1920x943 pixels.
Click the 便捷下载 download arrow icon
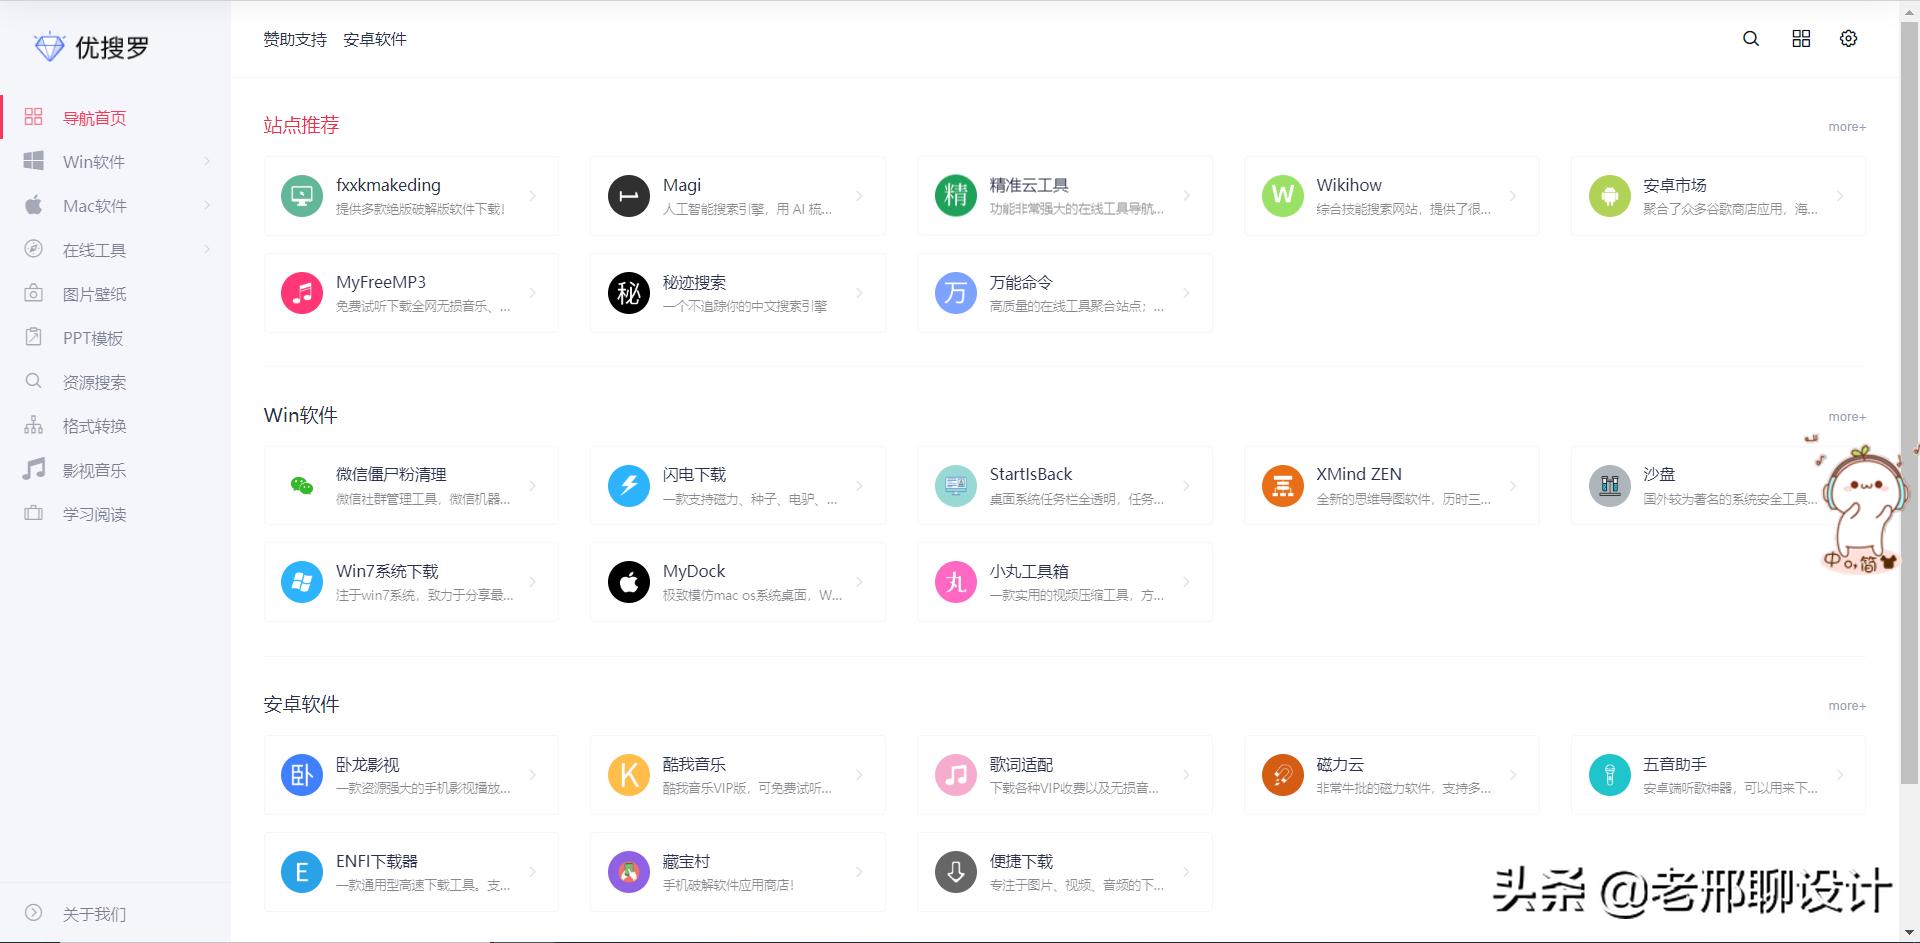coord(955,872)
